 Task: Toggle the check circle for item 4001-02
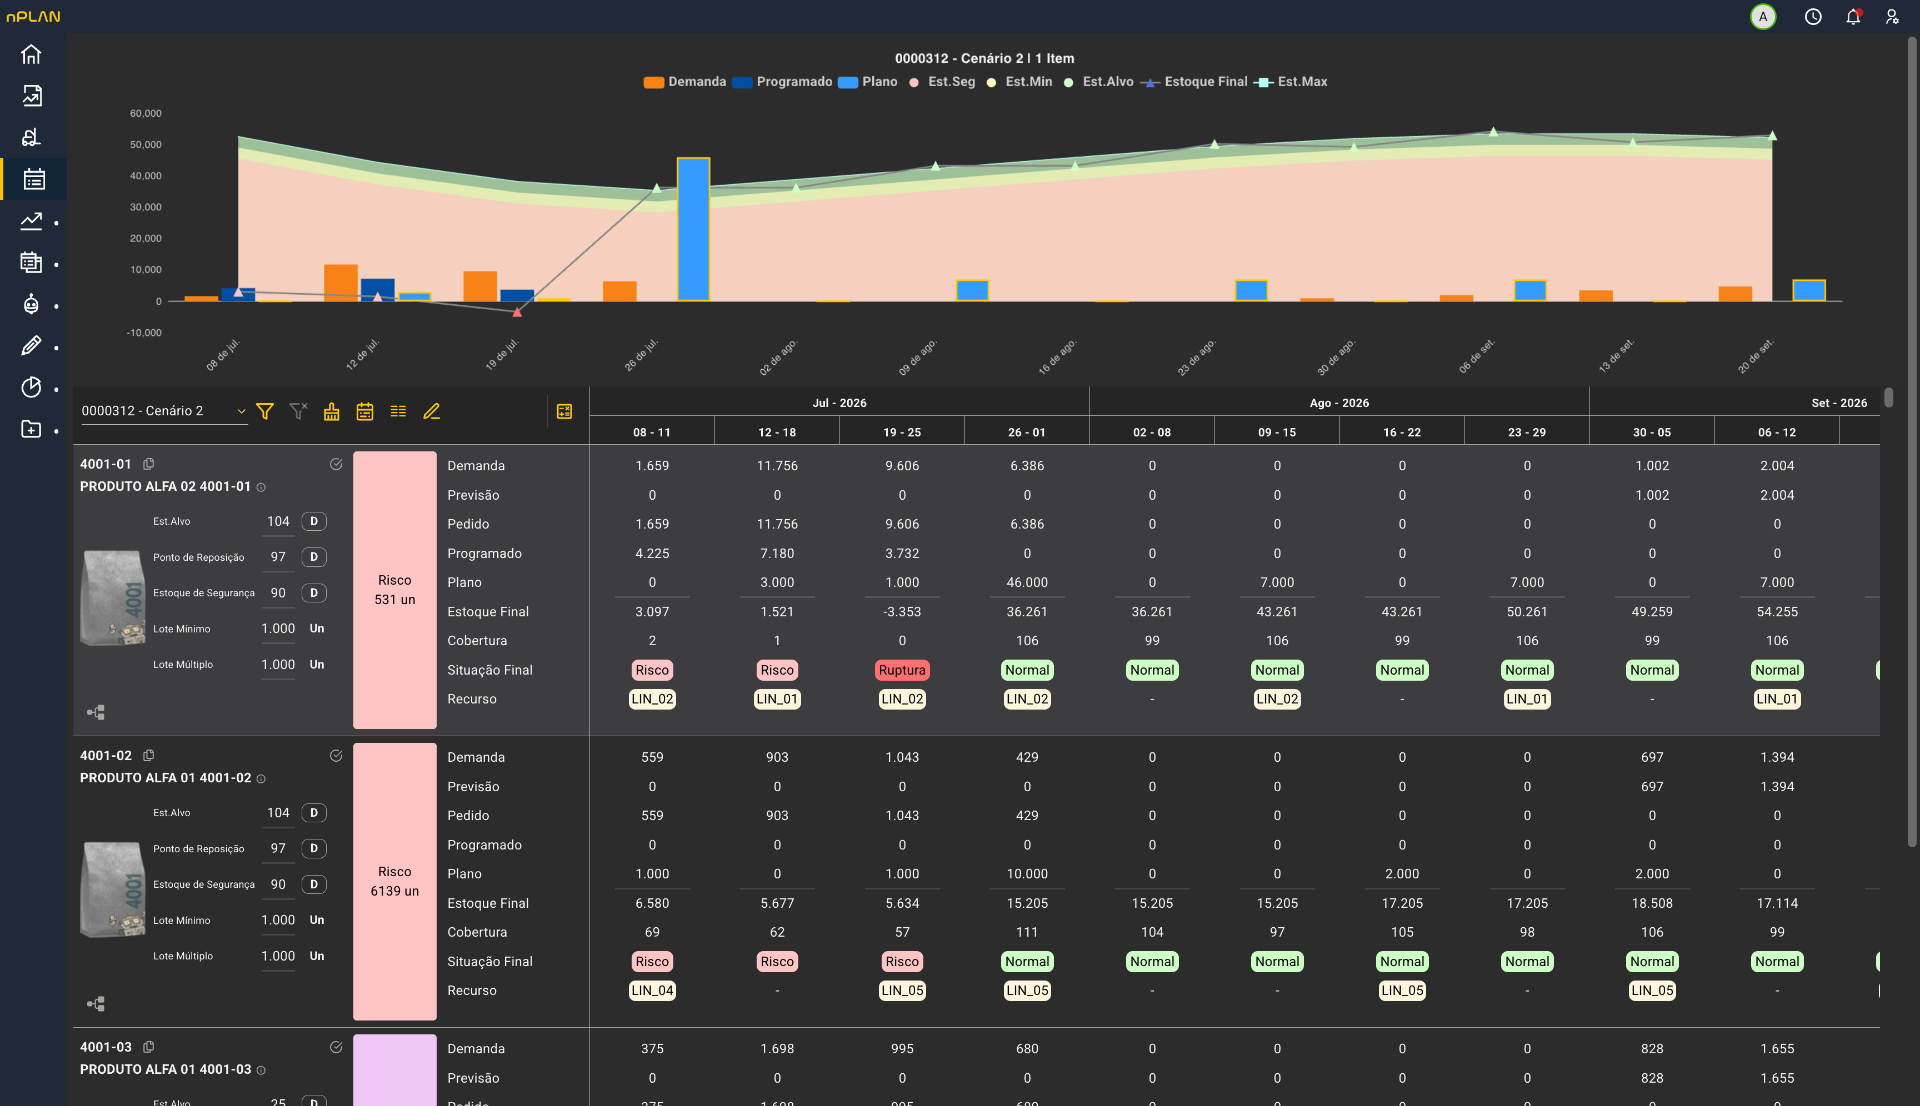pyautogui.click(x=336, y=756)
